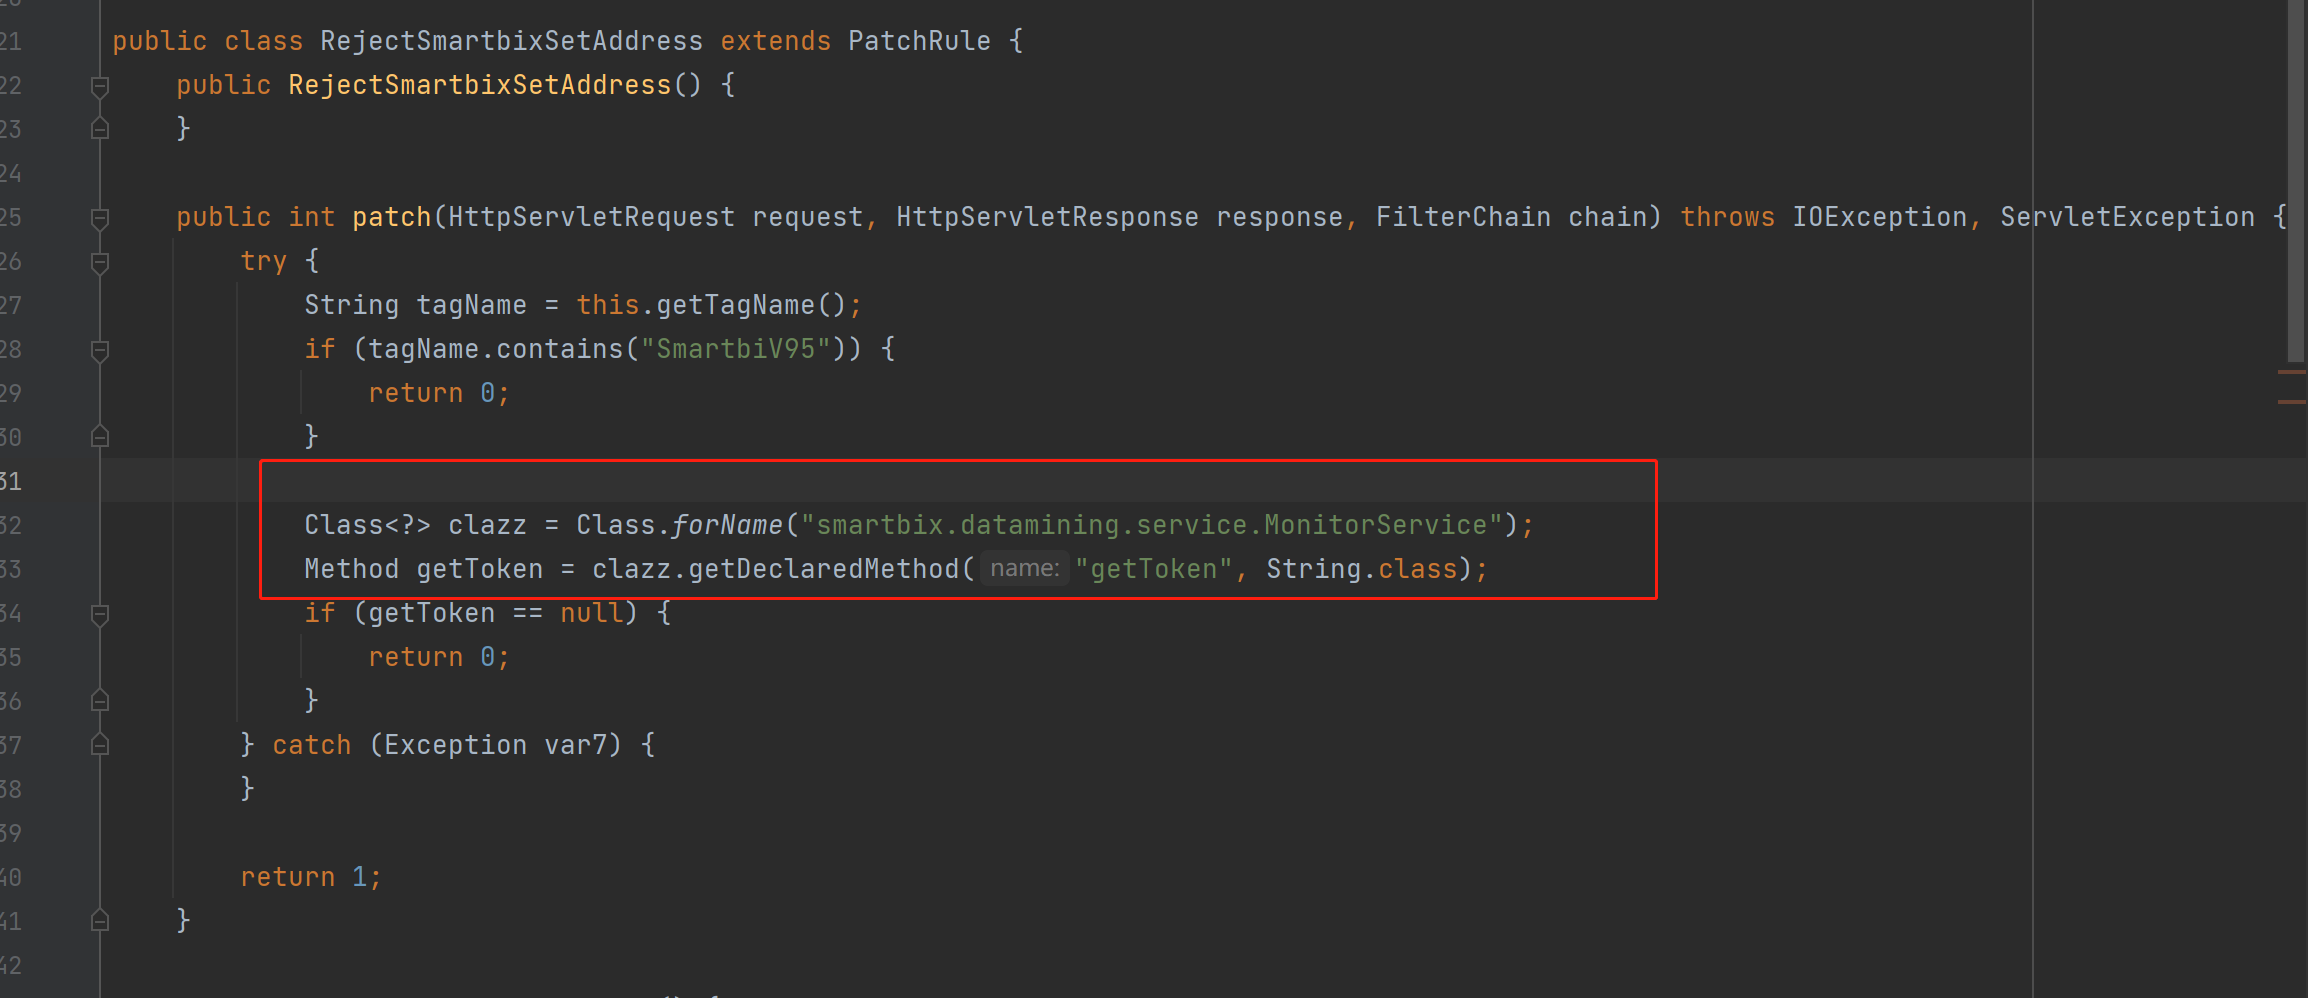Click the FilterChain parameter type

(x=1463, y=217)
